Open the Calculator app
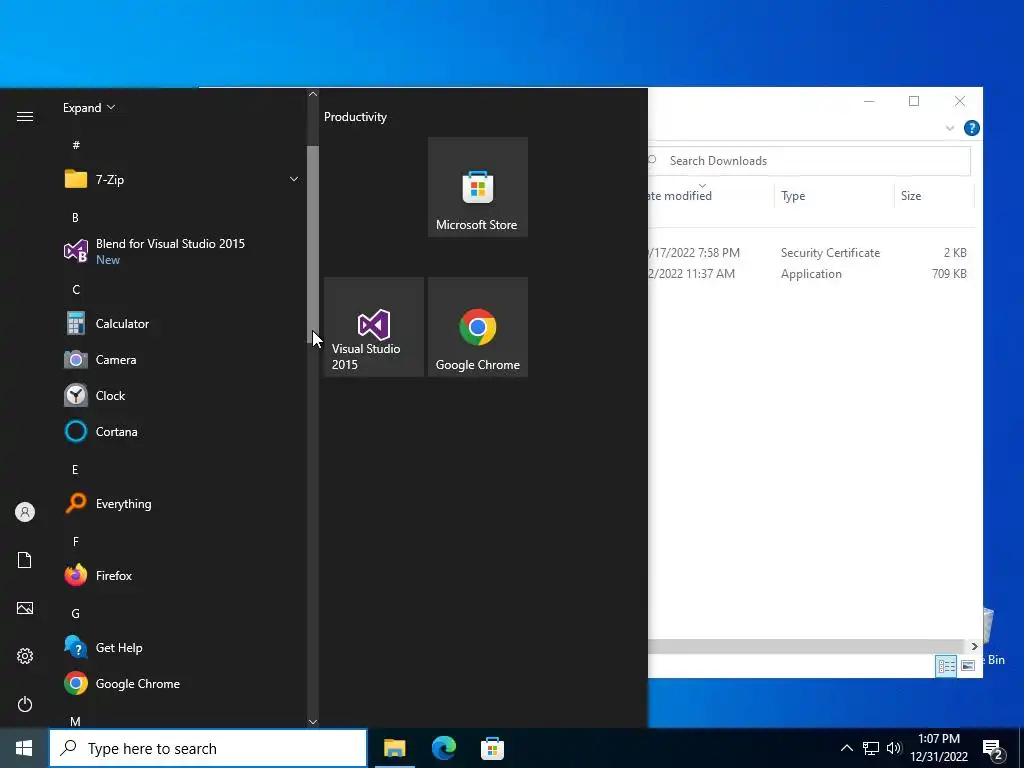Screen dimensions: 1024x768 tap(182, 323)
